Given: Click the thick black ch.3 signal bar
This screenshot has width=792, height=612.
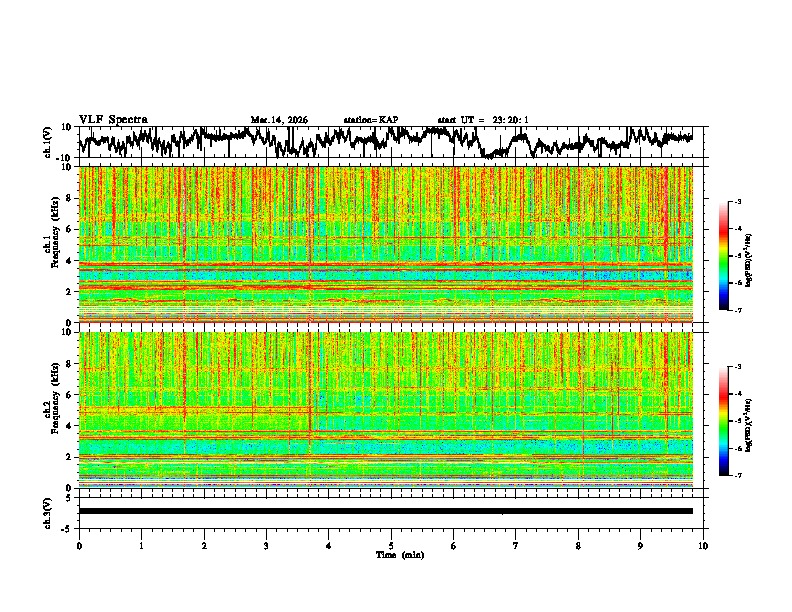Looking at the screenshot, I should 386,511.
